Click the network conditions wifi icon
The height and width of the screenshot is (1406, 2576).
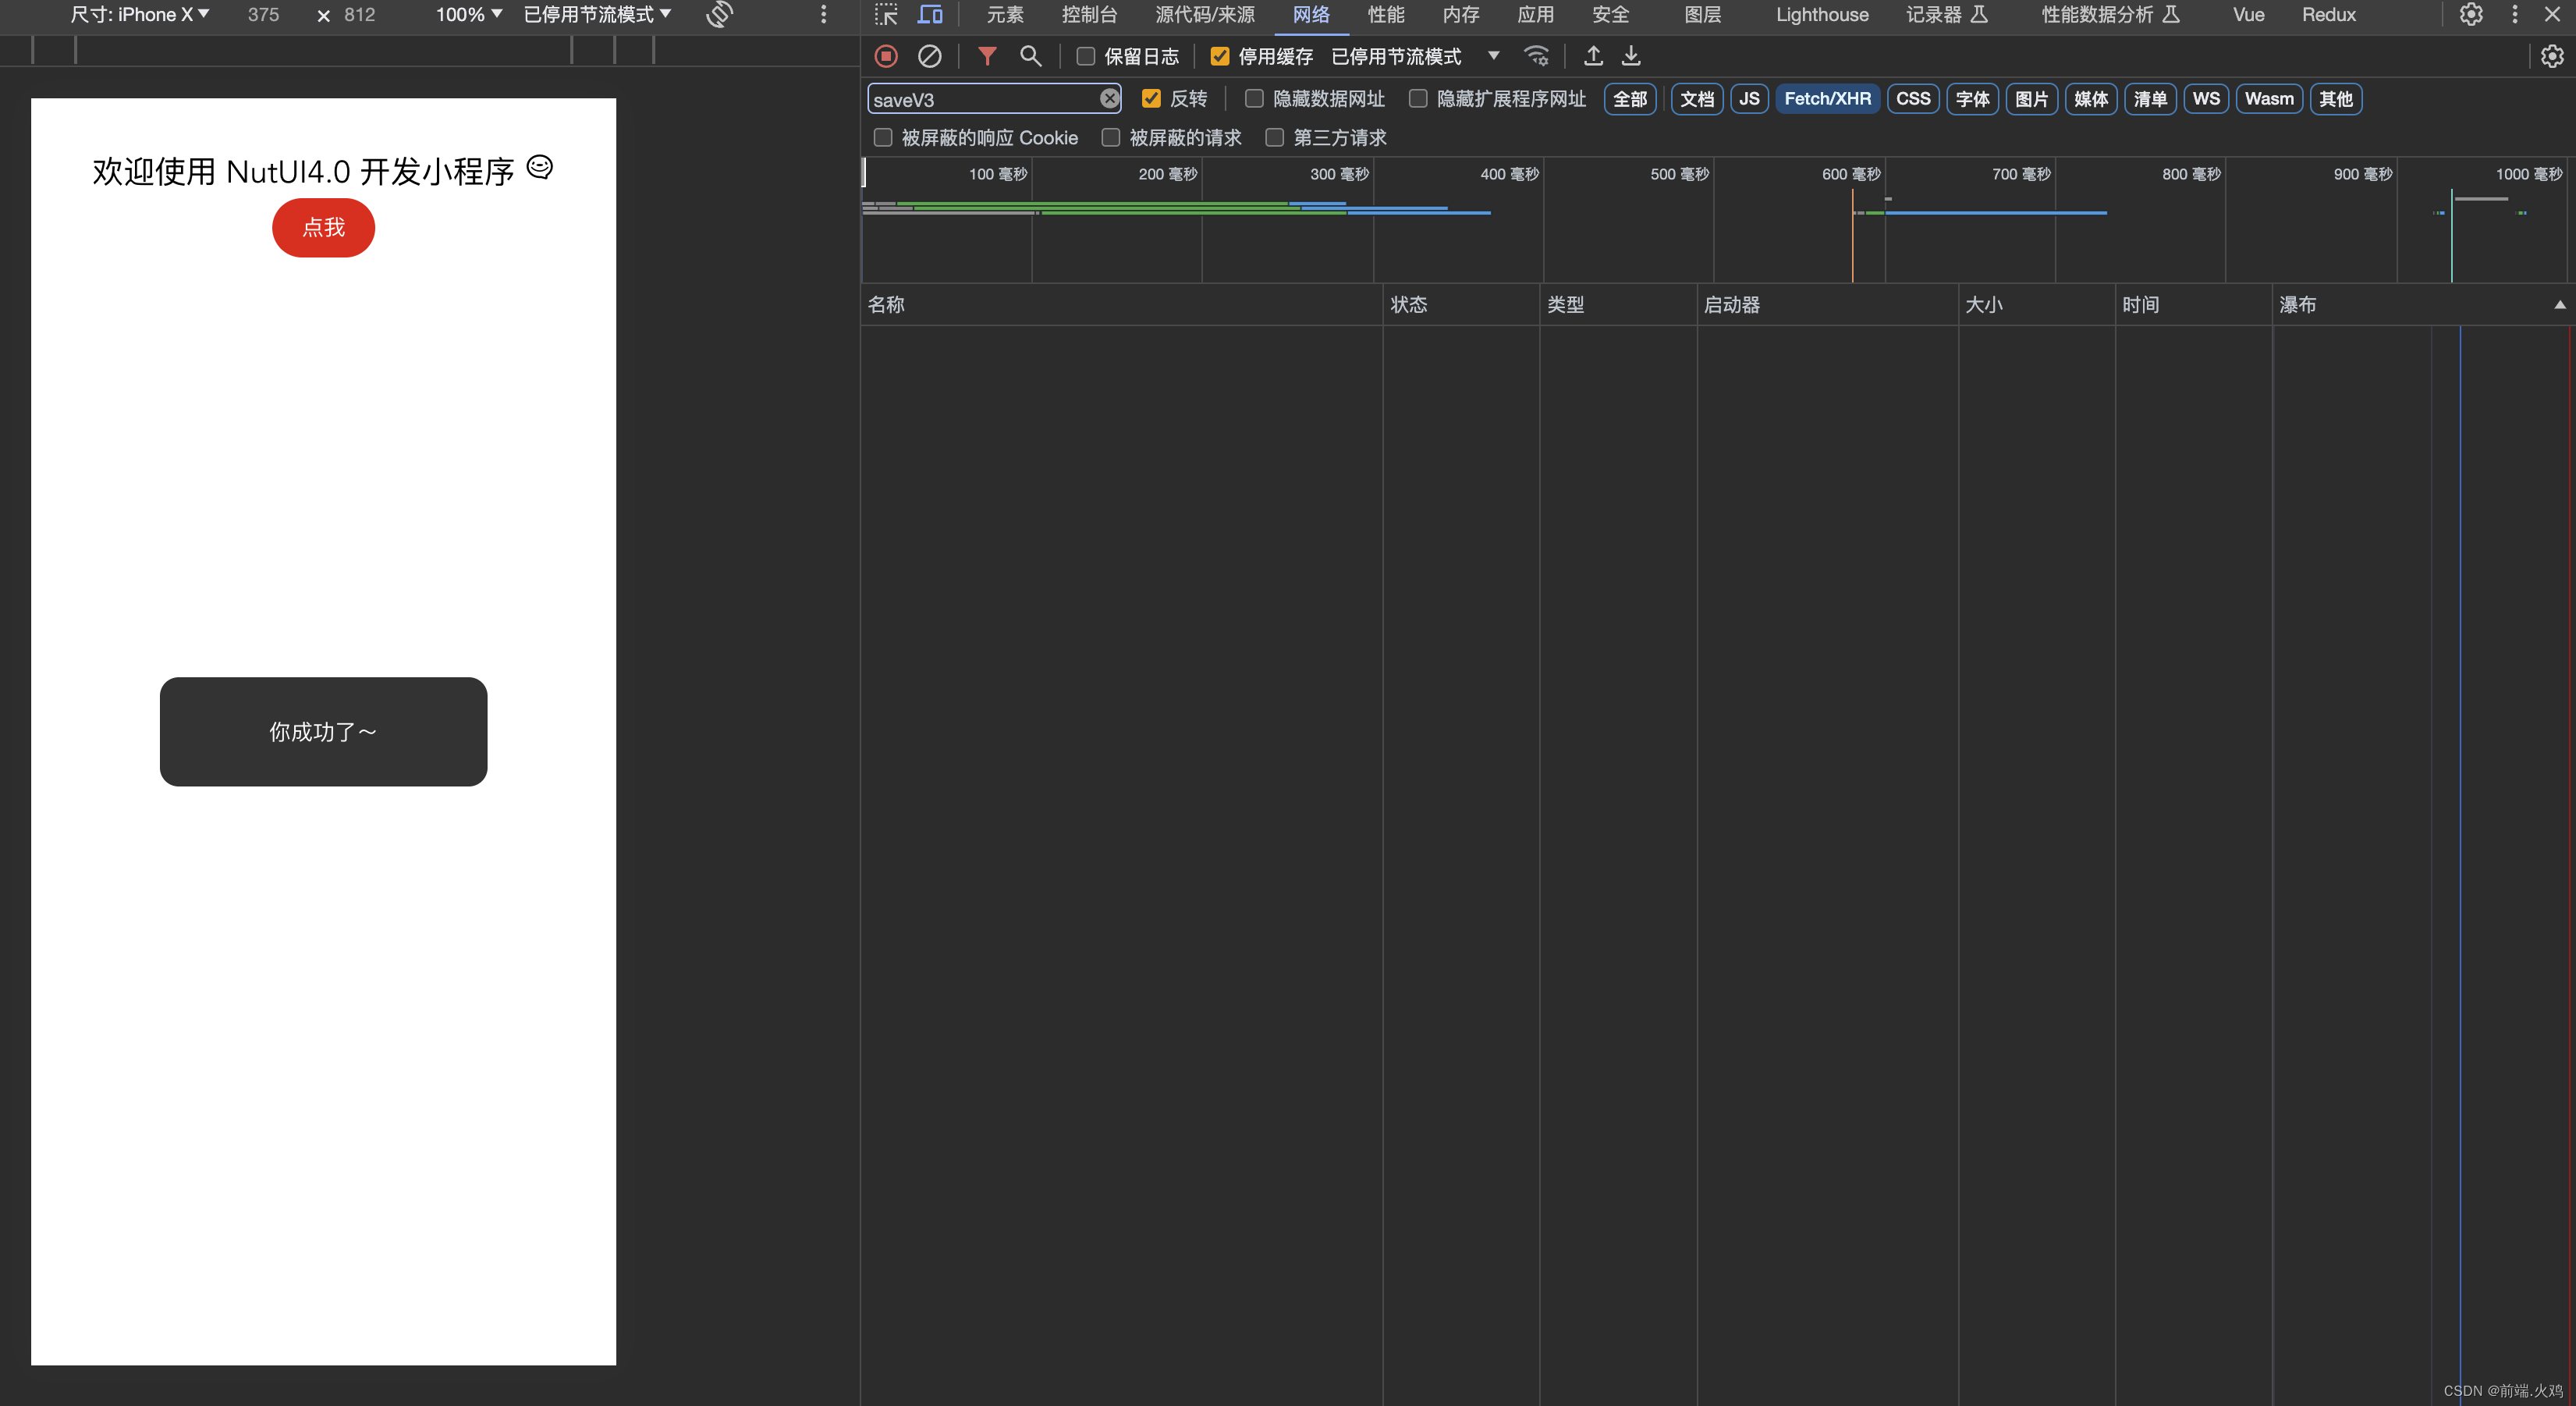(1536, 57)
